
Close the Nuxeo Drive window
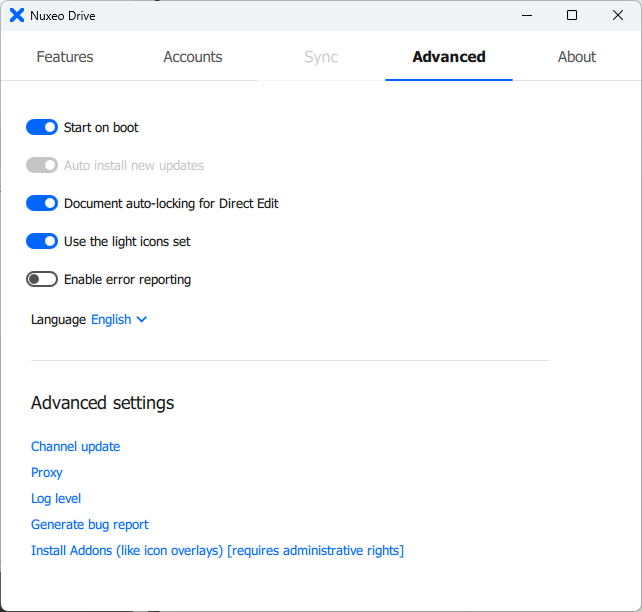(618, 16)
